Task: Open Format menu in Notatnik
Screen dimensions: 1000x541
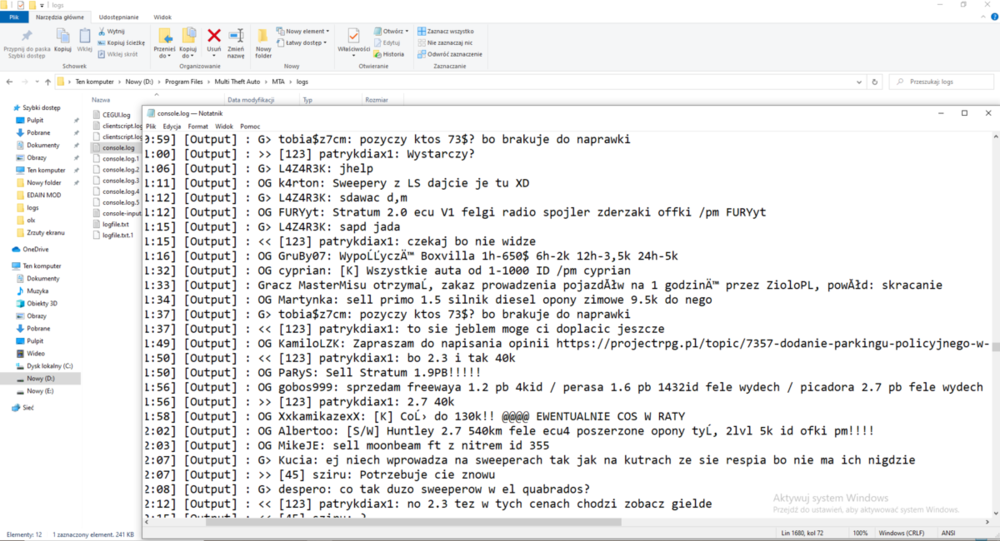Action: click(198, 126)
